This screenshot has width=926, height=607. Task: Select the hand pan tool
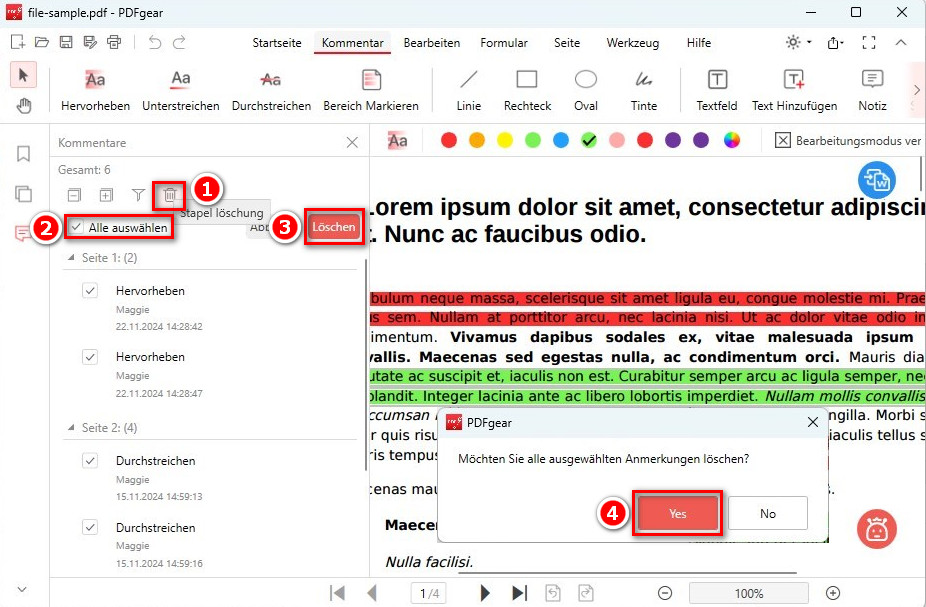pos(23,104)
